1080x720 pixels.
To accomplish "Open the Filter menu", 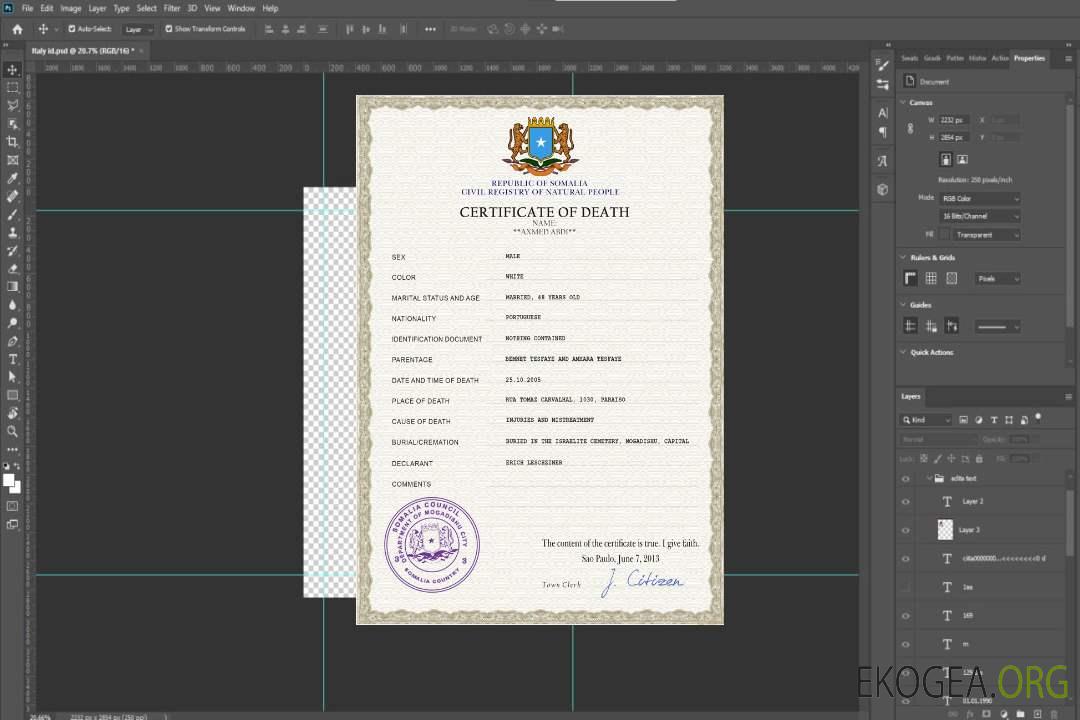I will 172,8.
